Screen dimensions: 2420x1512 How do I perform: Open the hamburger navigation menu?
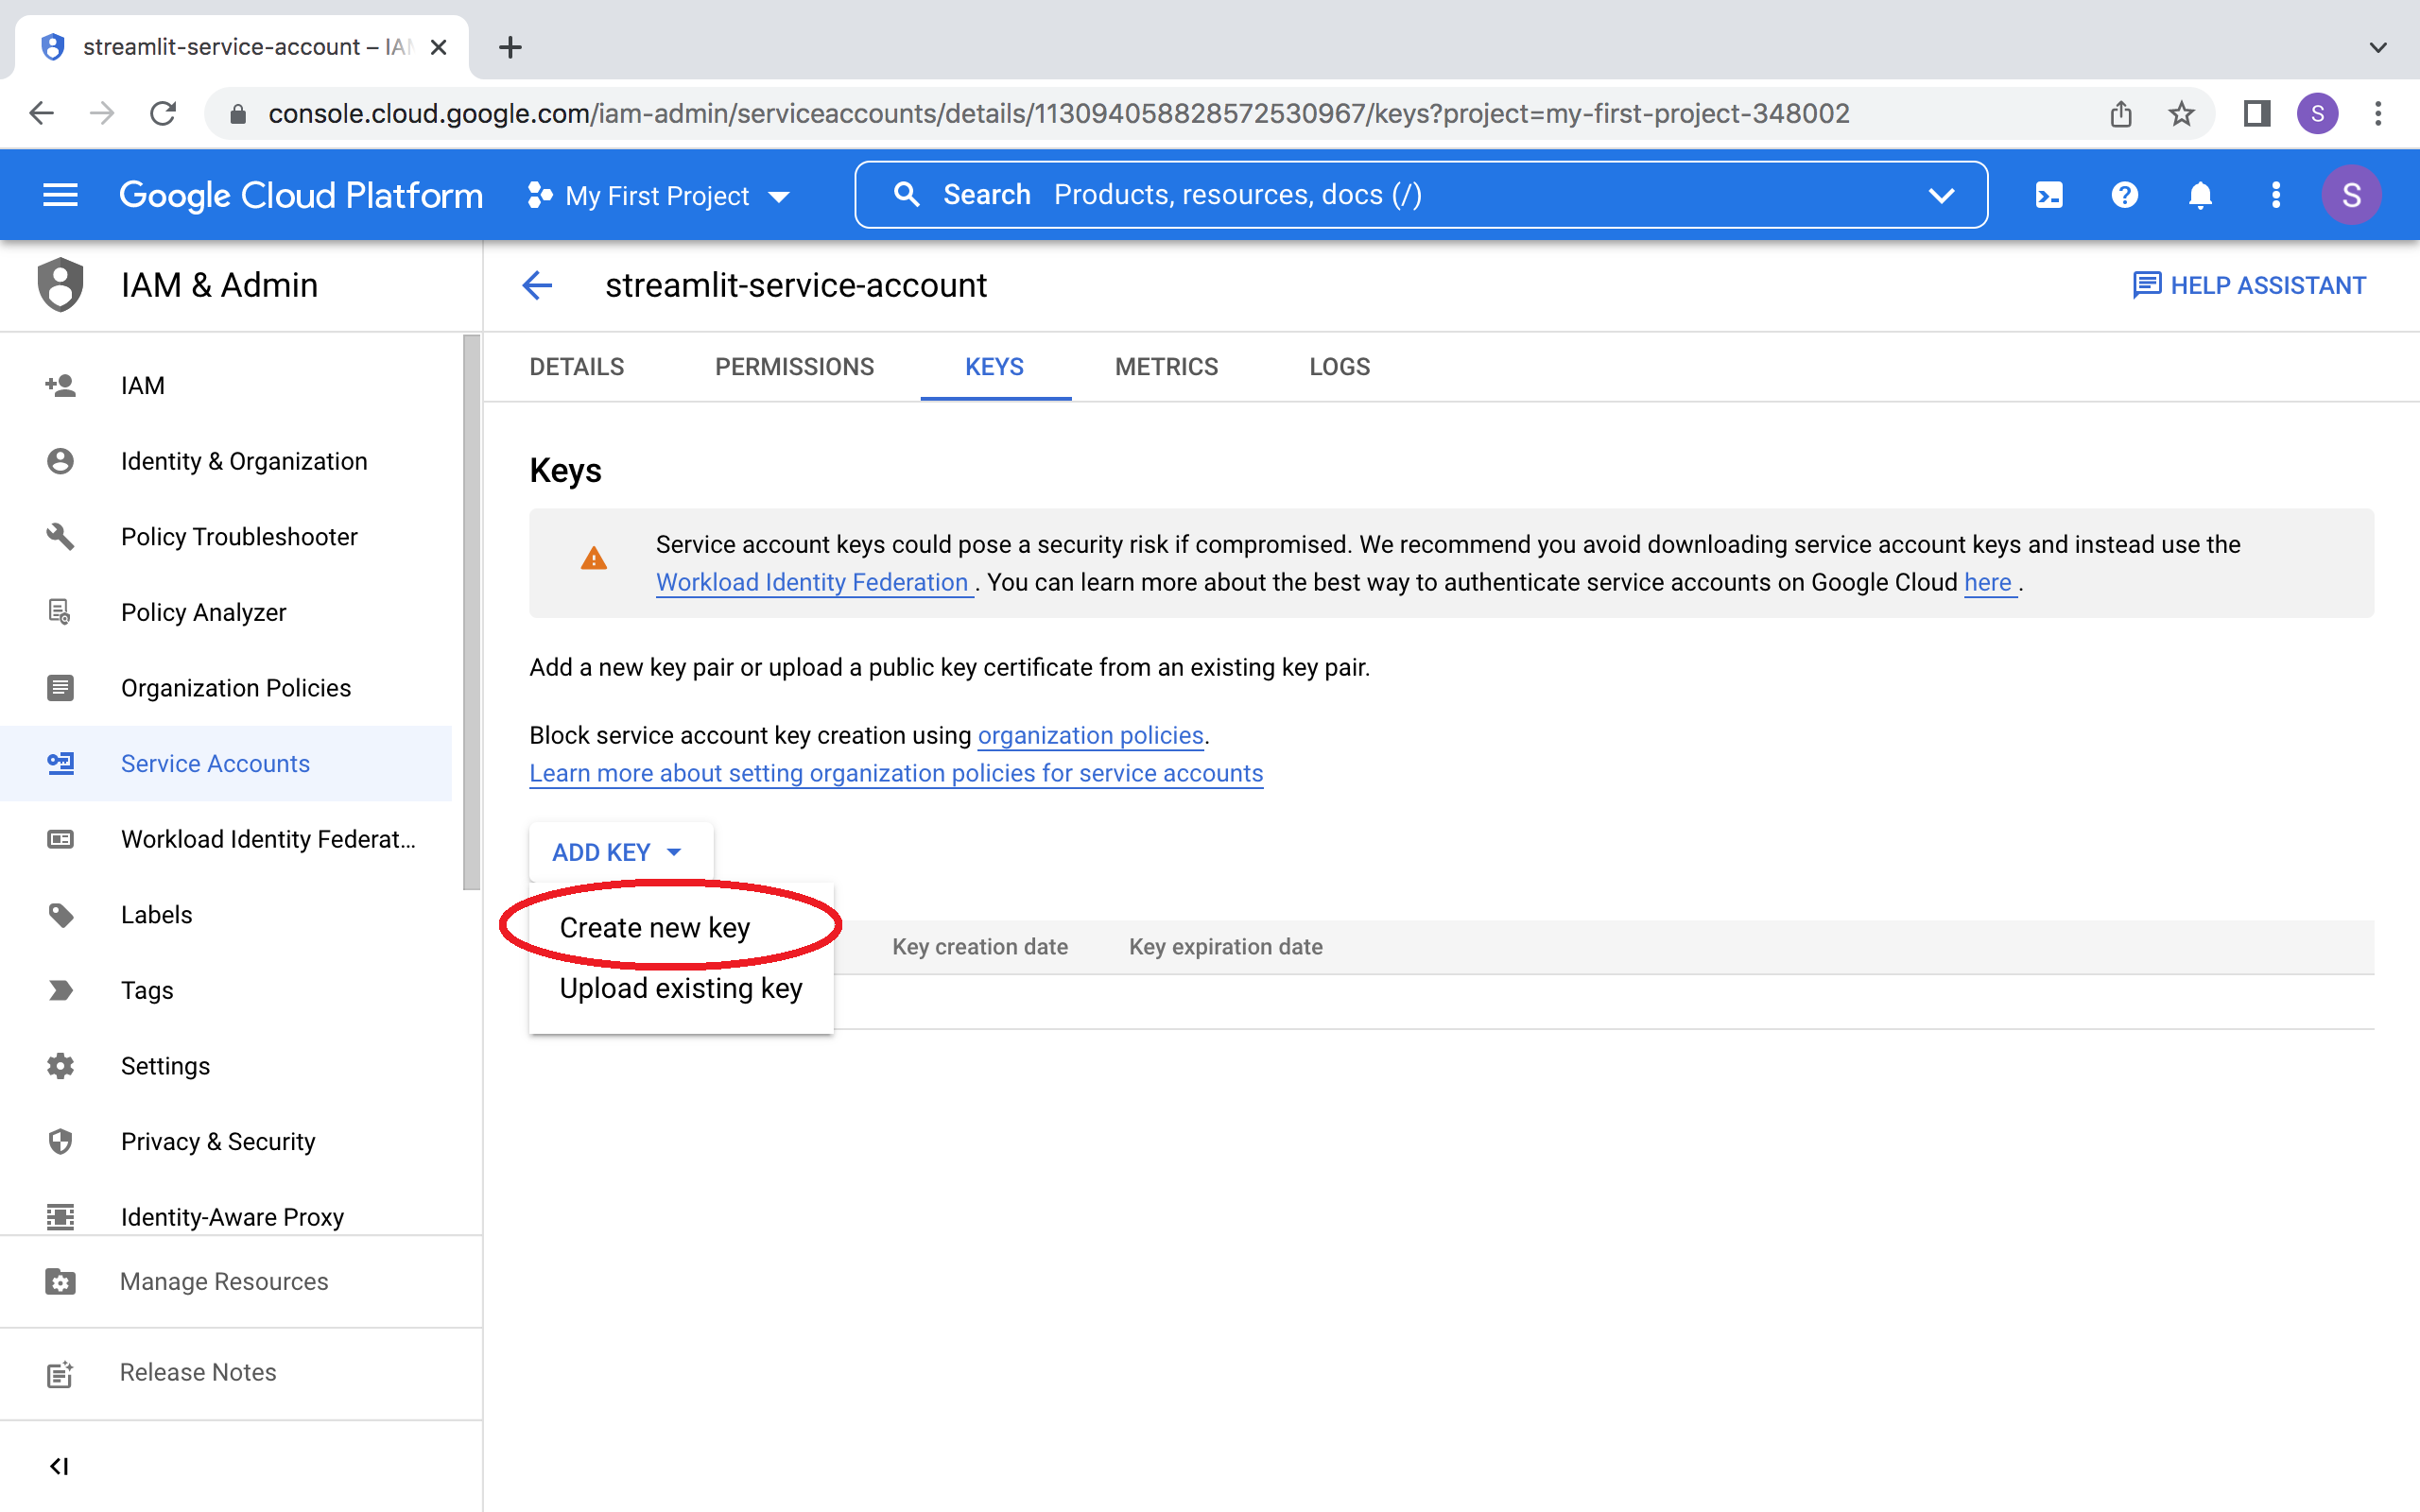(x=60, y=195)
